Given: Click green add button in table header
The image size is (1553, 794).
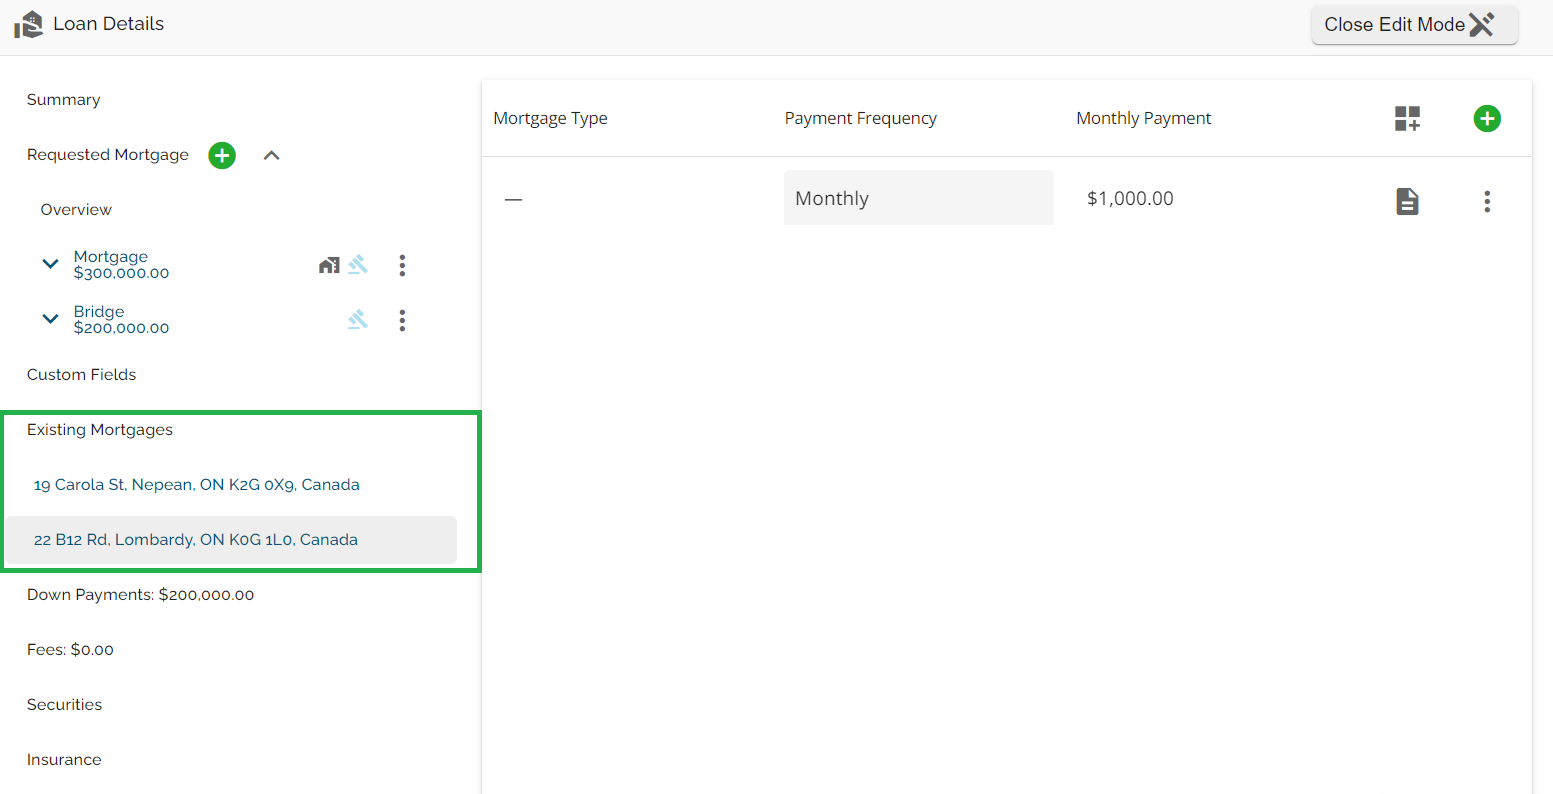Looking at the screenshot, I should coord(1486,118).
